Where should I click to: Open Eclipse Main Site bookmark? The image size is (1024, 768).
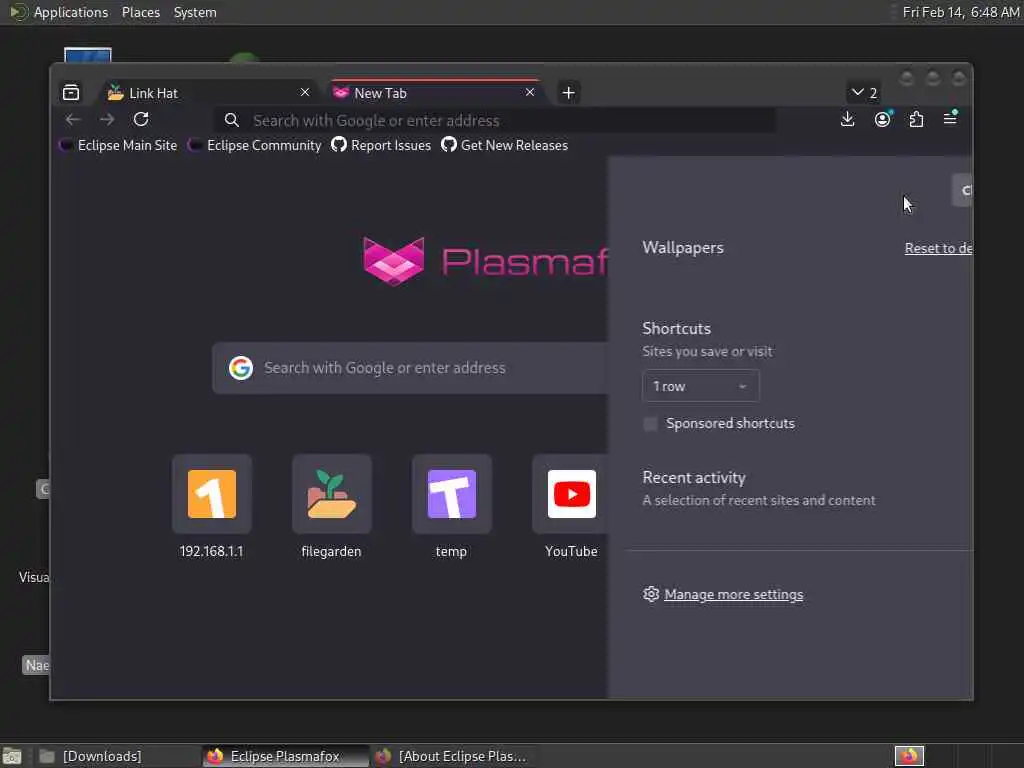pyautogui.click(x=118, y=145)
